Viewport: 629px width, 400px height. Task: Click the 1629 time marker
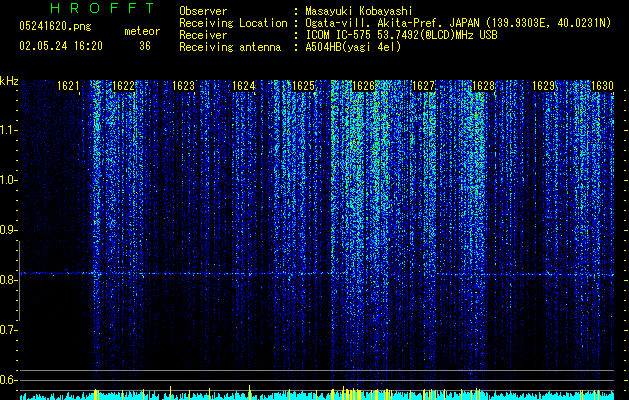(x=544, y=86)
